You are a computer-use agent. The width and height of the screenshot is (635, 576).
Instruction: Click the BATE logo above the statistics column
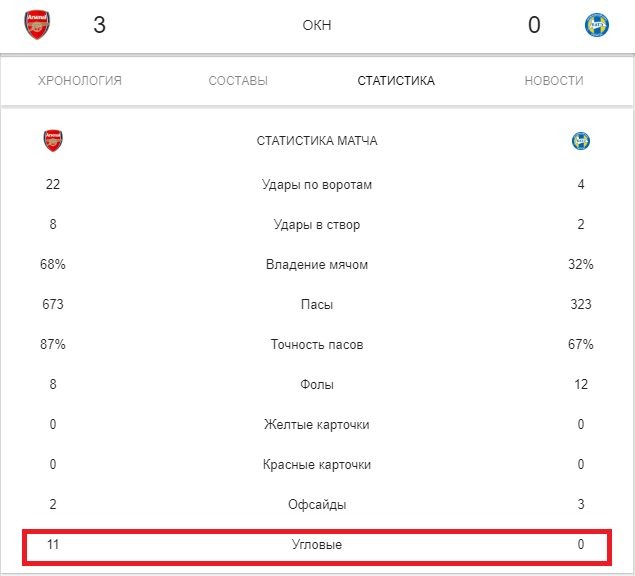pos(581,141)
